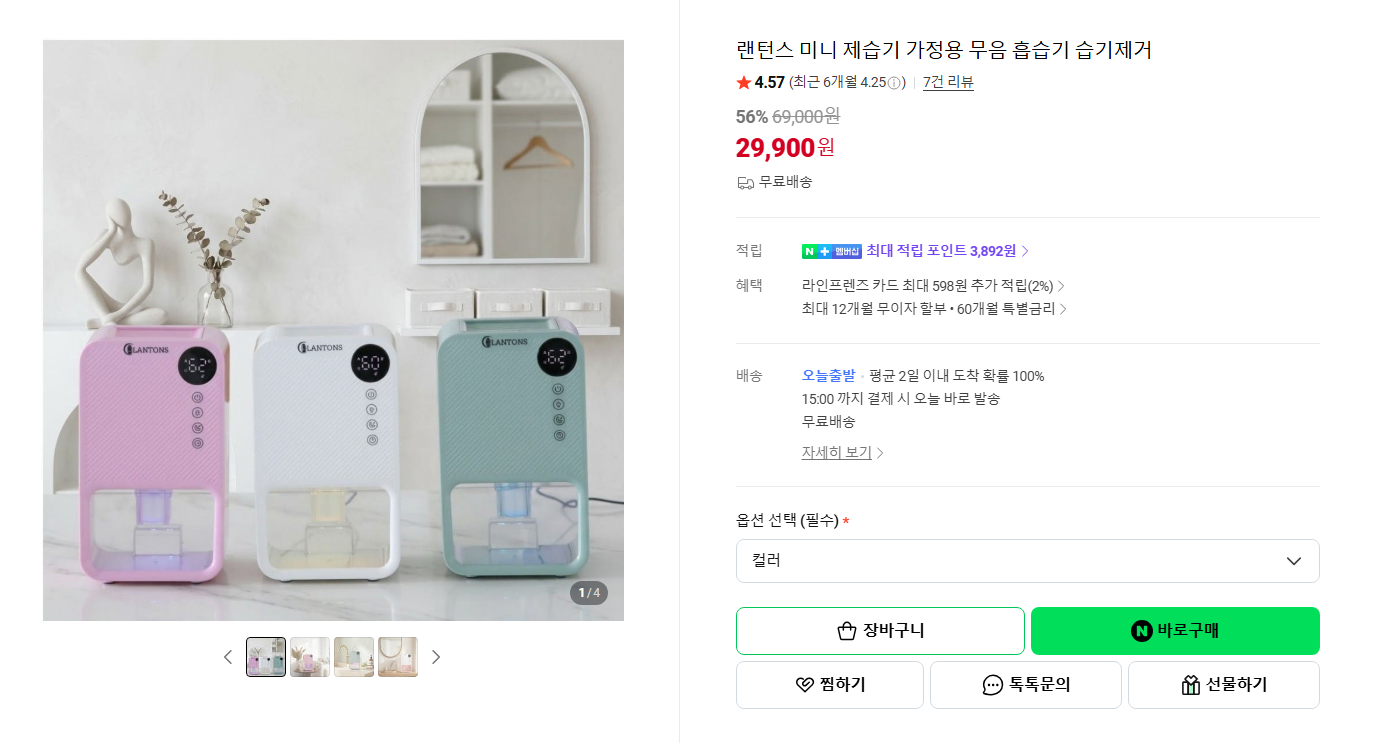The image size is (1373, 743).
Task: Open 톡톡문의 chat inquiry
Action: 1026,685
